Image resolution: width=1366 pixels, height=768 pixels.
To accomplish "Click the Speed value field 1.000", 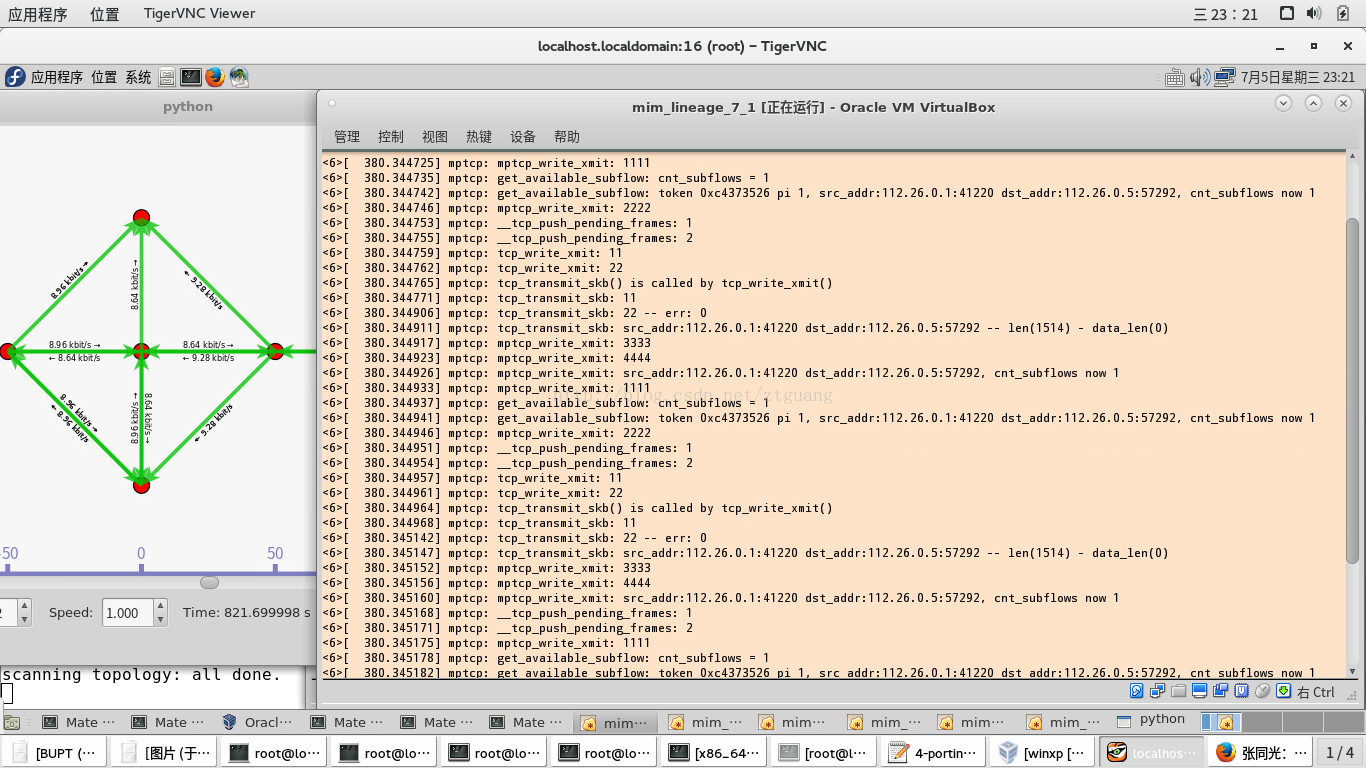I will click(128, 612).
